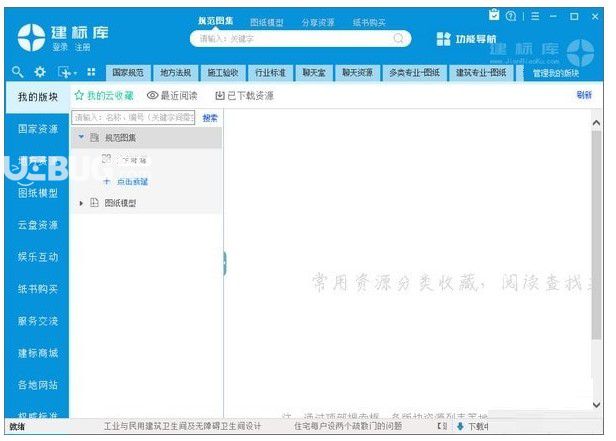Open the 施工验收 tab
616x441 pixels.
point(223,73)
